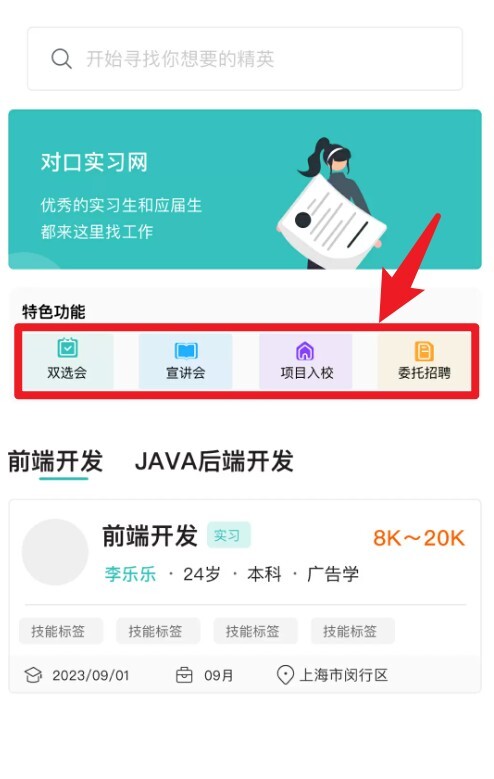Switch to the 前端开发 tab
The width and height of the screenshot is (494, 779).
pos(55,461)
